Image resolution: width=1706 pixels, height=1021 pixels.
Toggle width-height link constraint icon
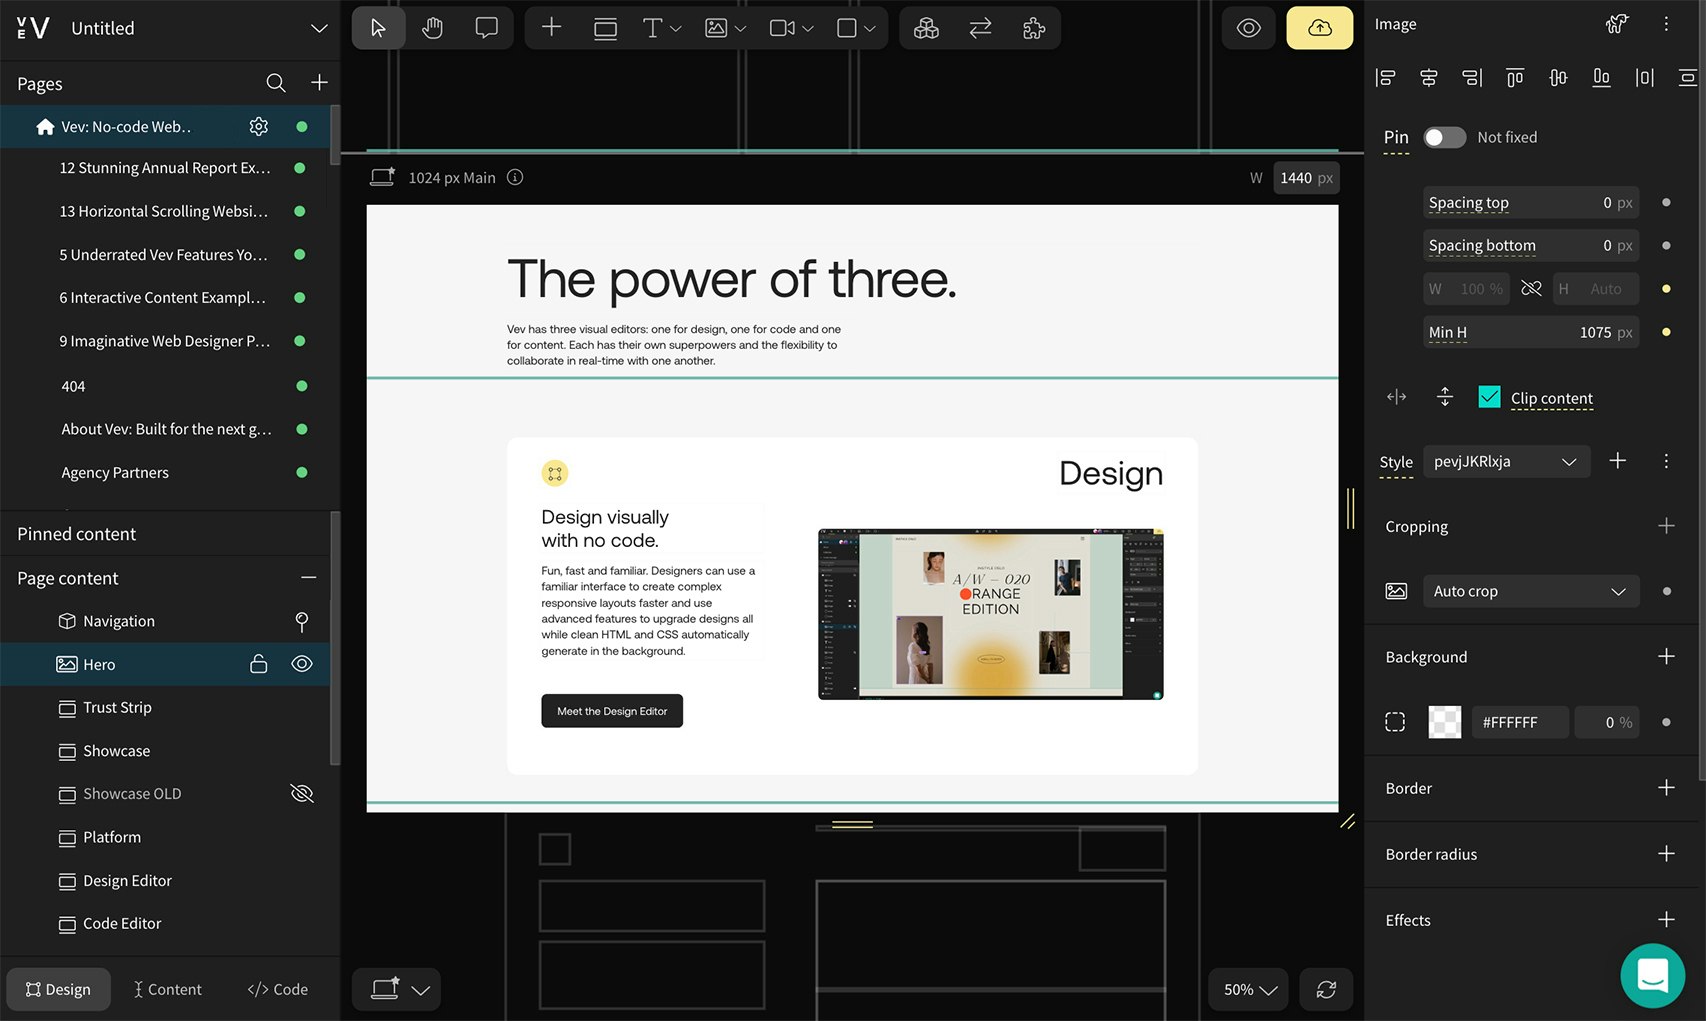tap(1531, 288)
